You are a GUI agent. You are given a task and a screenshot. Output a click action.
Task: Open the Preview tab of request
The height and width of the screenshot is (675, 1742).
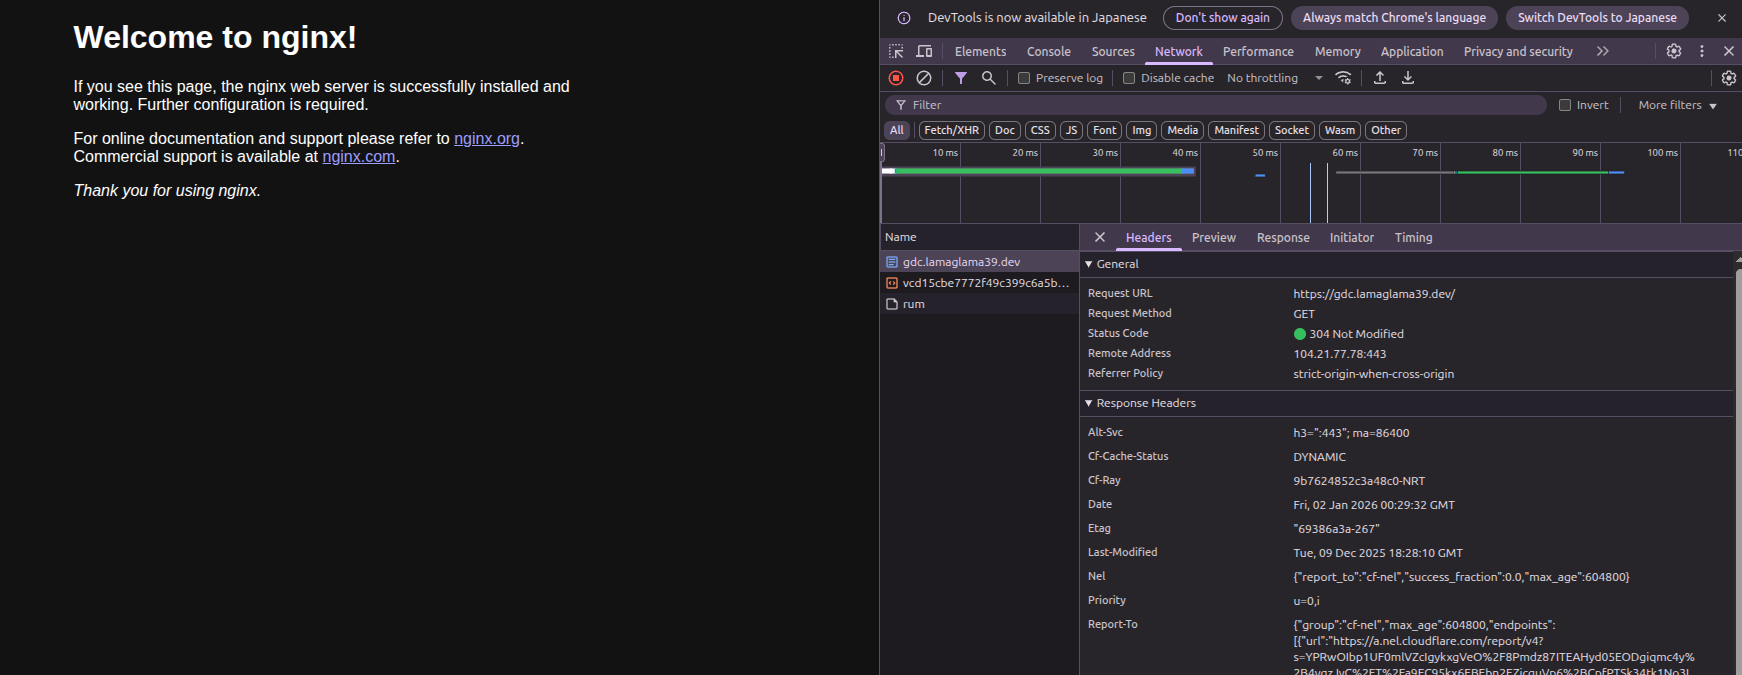pyautogui.click(x=1214, y=237)
